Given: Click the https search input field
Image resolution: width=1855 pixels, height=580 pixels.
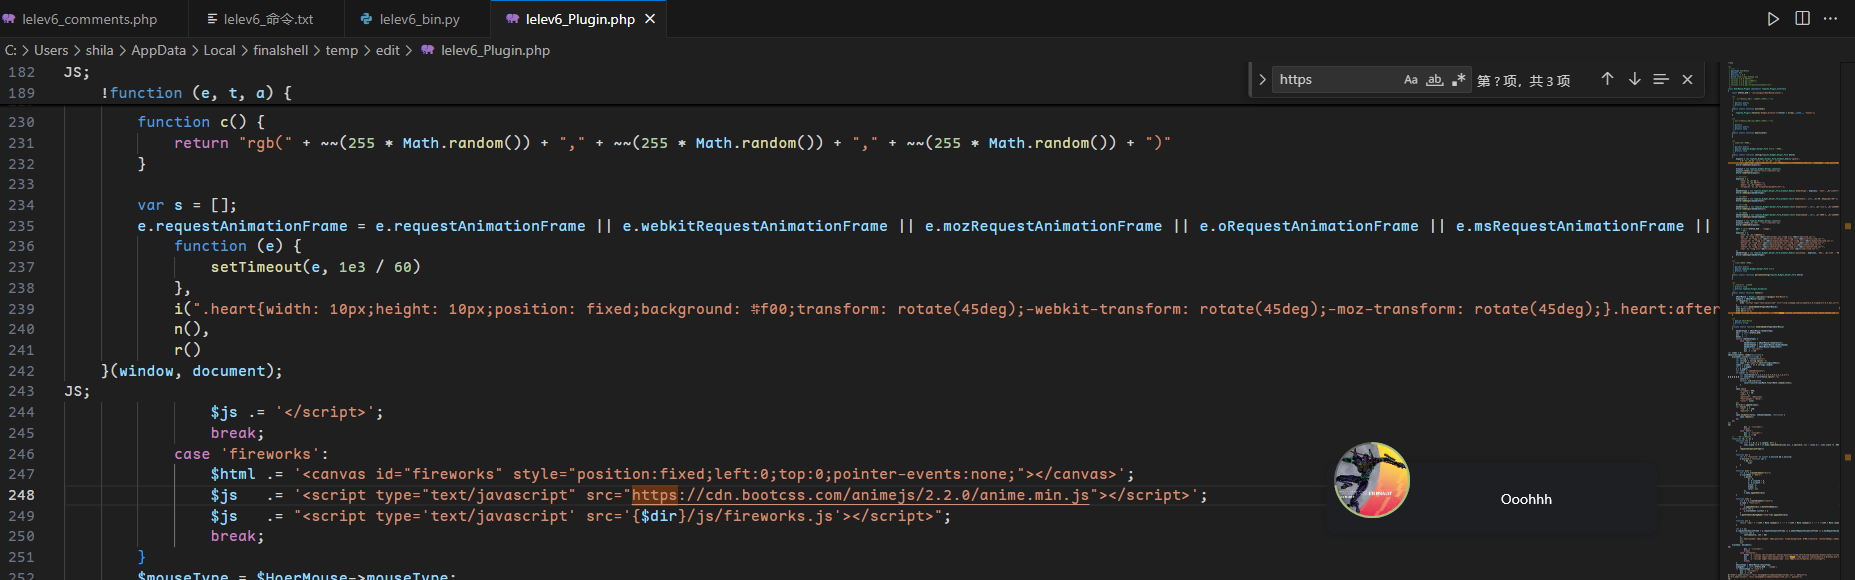Looking at the screenshot, I should (x=1335, y=80).
